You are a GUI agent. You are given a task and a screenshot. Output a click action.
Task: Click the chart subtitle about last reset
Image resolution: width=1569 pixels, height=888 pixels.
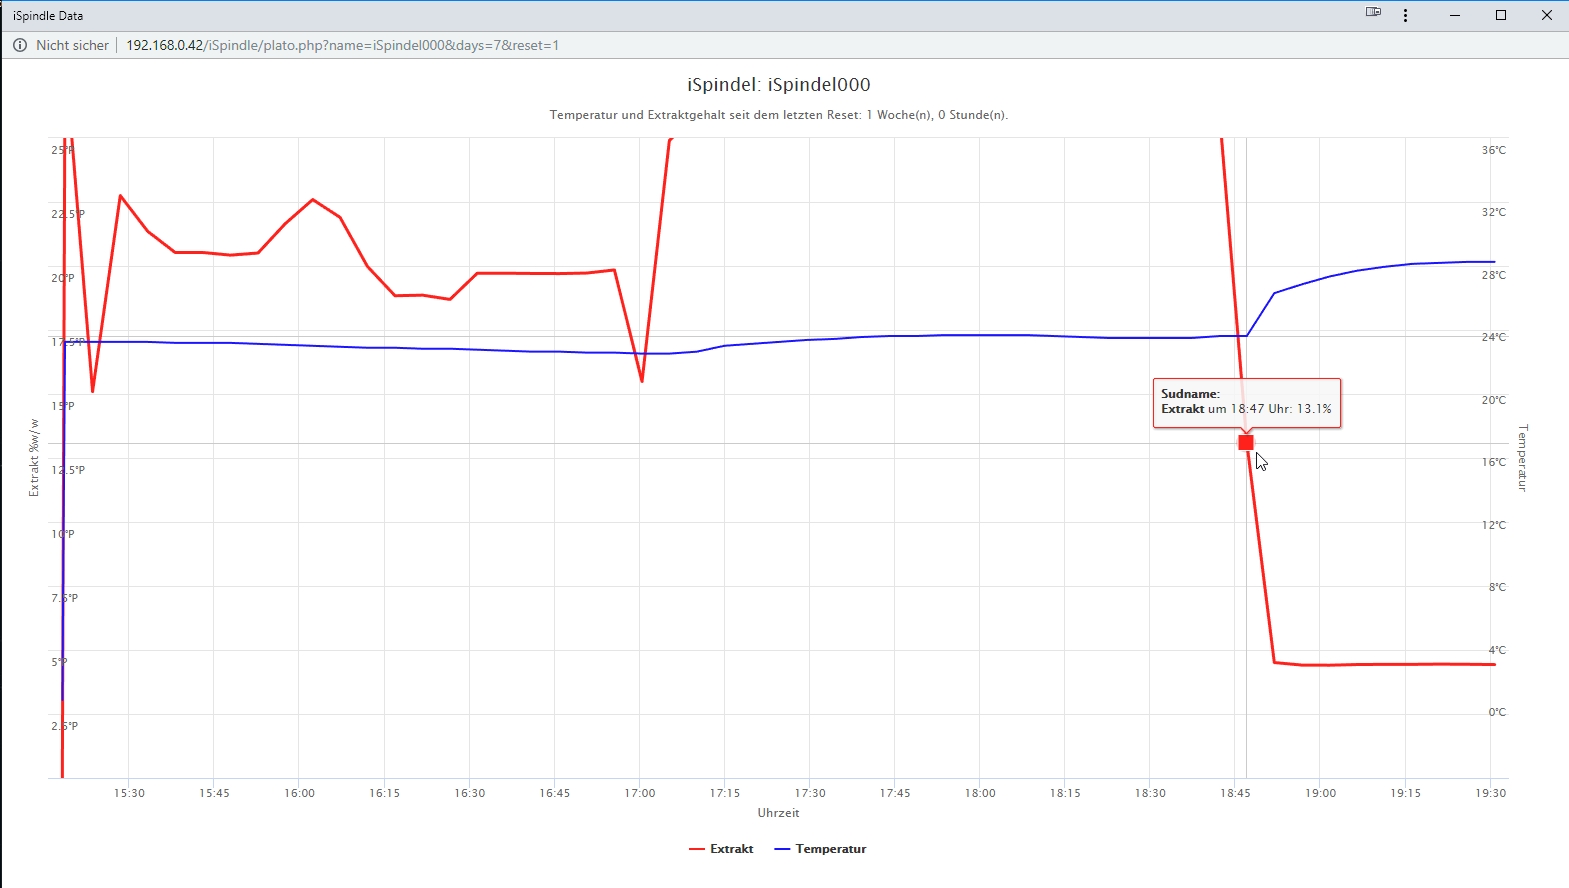point(778,115)
